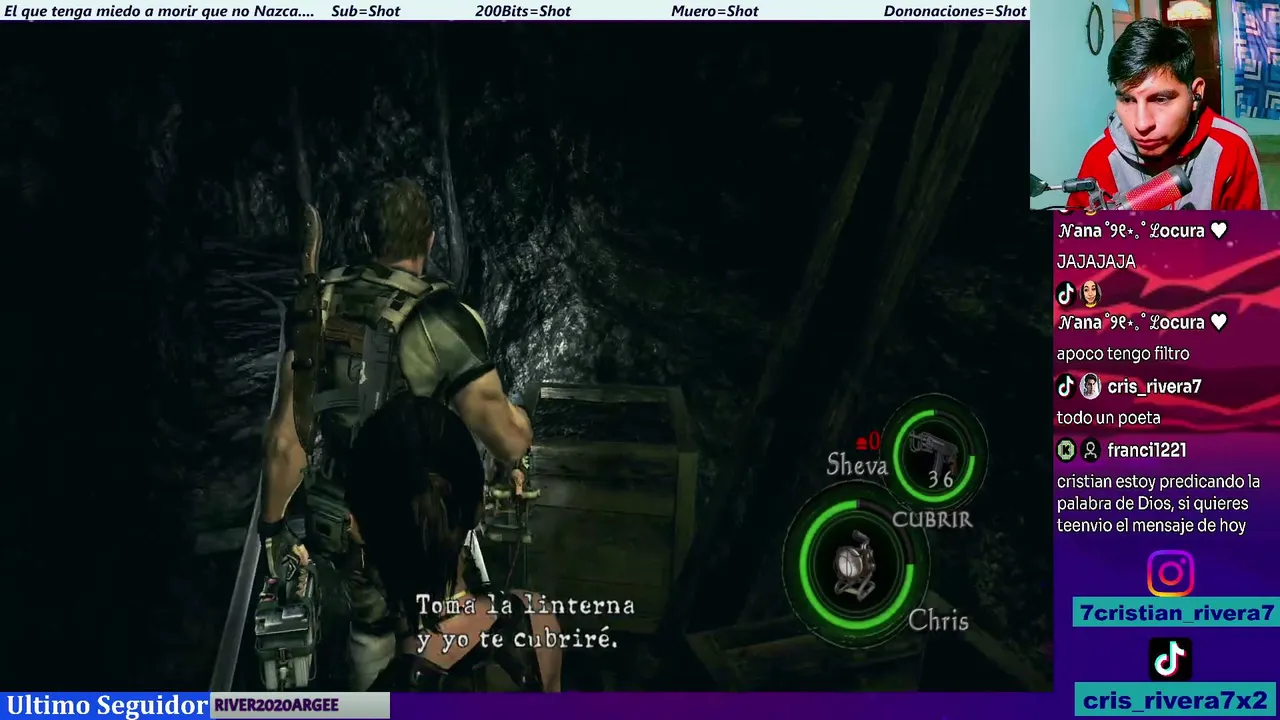Image resolution: width=1280 pixels, height=720 pixels.
Task: Click the JAJAJAJA chat message
Action: click(1096, 262)
